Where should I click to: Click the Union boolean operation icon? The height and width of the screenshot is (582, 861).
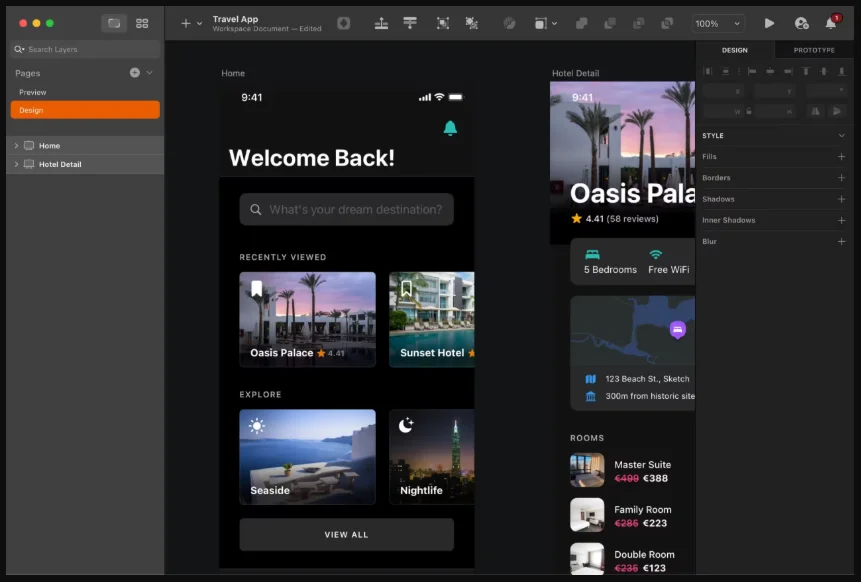coord(581,23)
